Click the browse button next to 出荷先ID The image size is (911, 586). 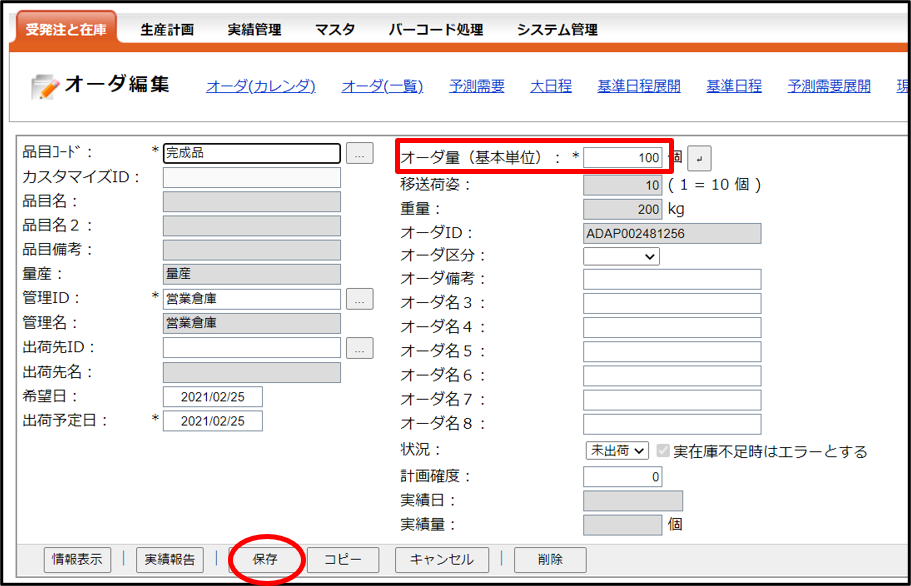(360, 348)
